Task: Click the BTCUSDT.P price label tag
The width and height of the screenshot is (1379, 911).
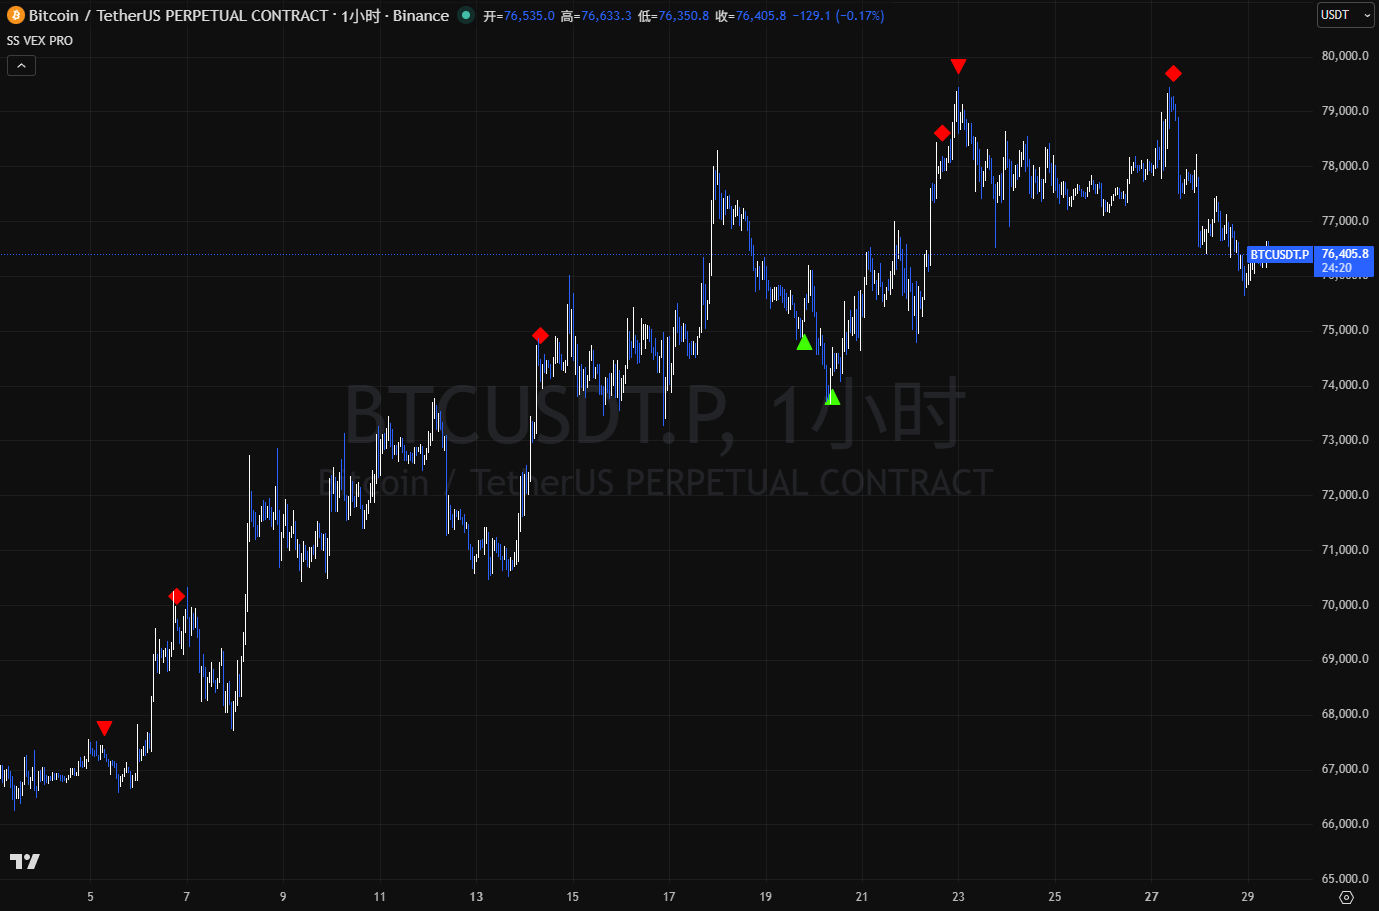Action: (1279, 255)
